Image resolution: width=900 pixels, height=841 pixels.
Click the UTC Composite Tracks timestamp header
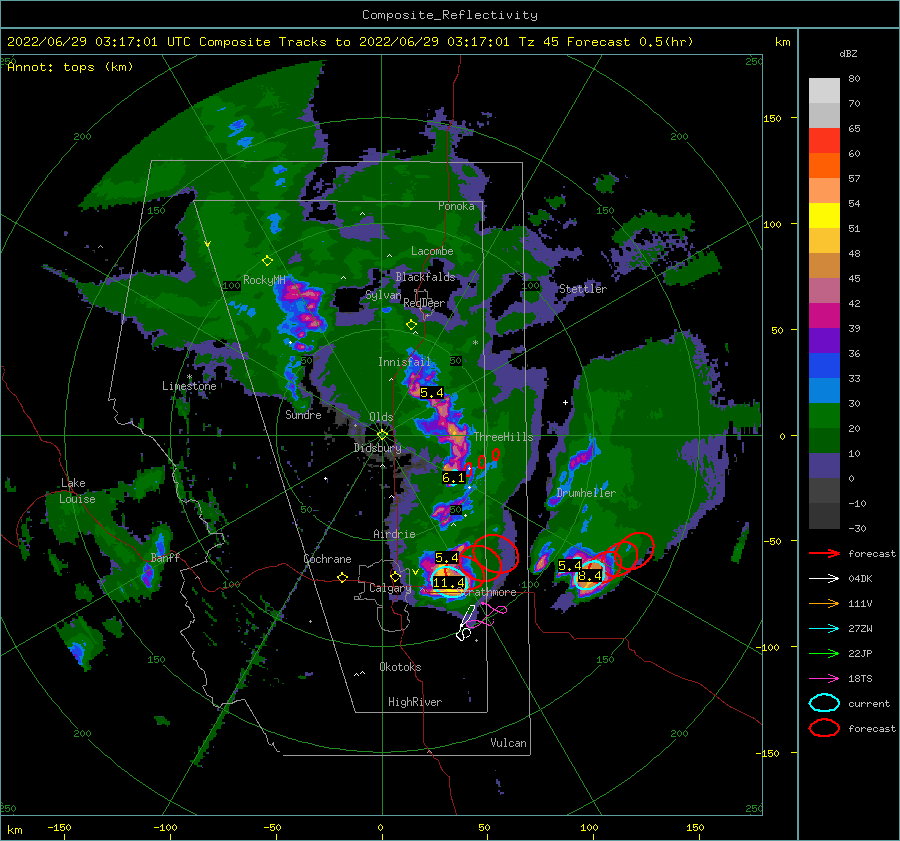pos(350,42)
